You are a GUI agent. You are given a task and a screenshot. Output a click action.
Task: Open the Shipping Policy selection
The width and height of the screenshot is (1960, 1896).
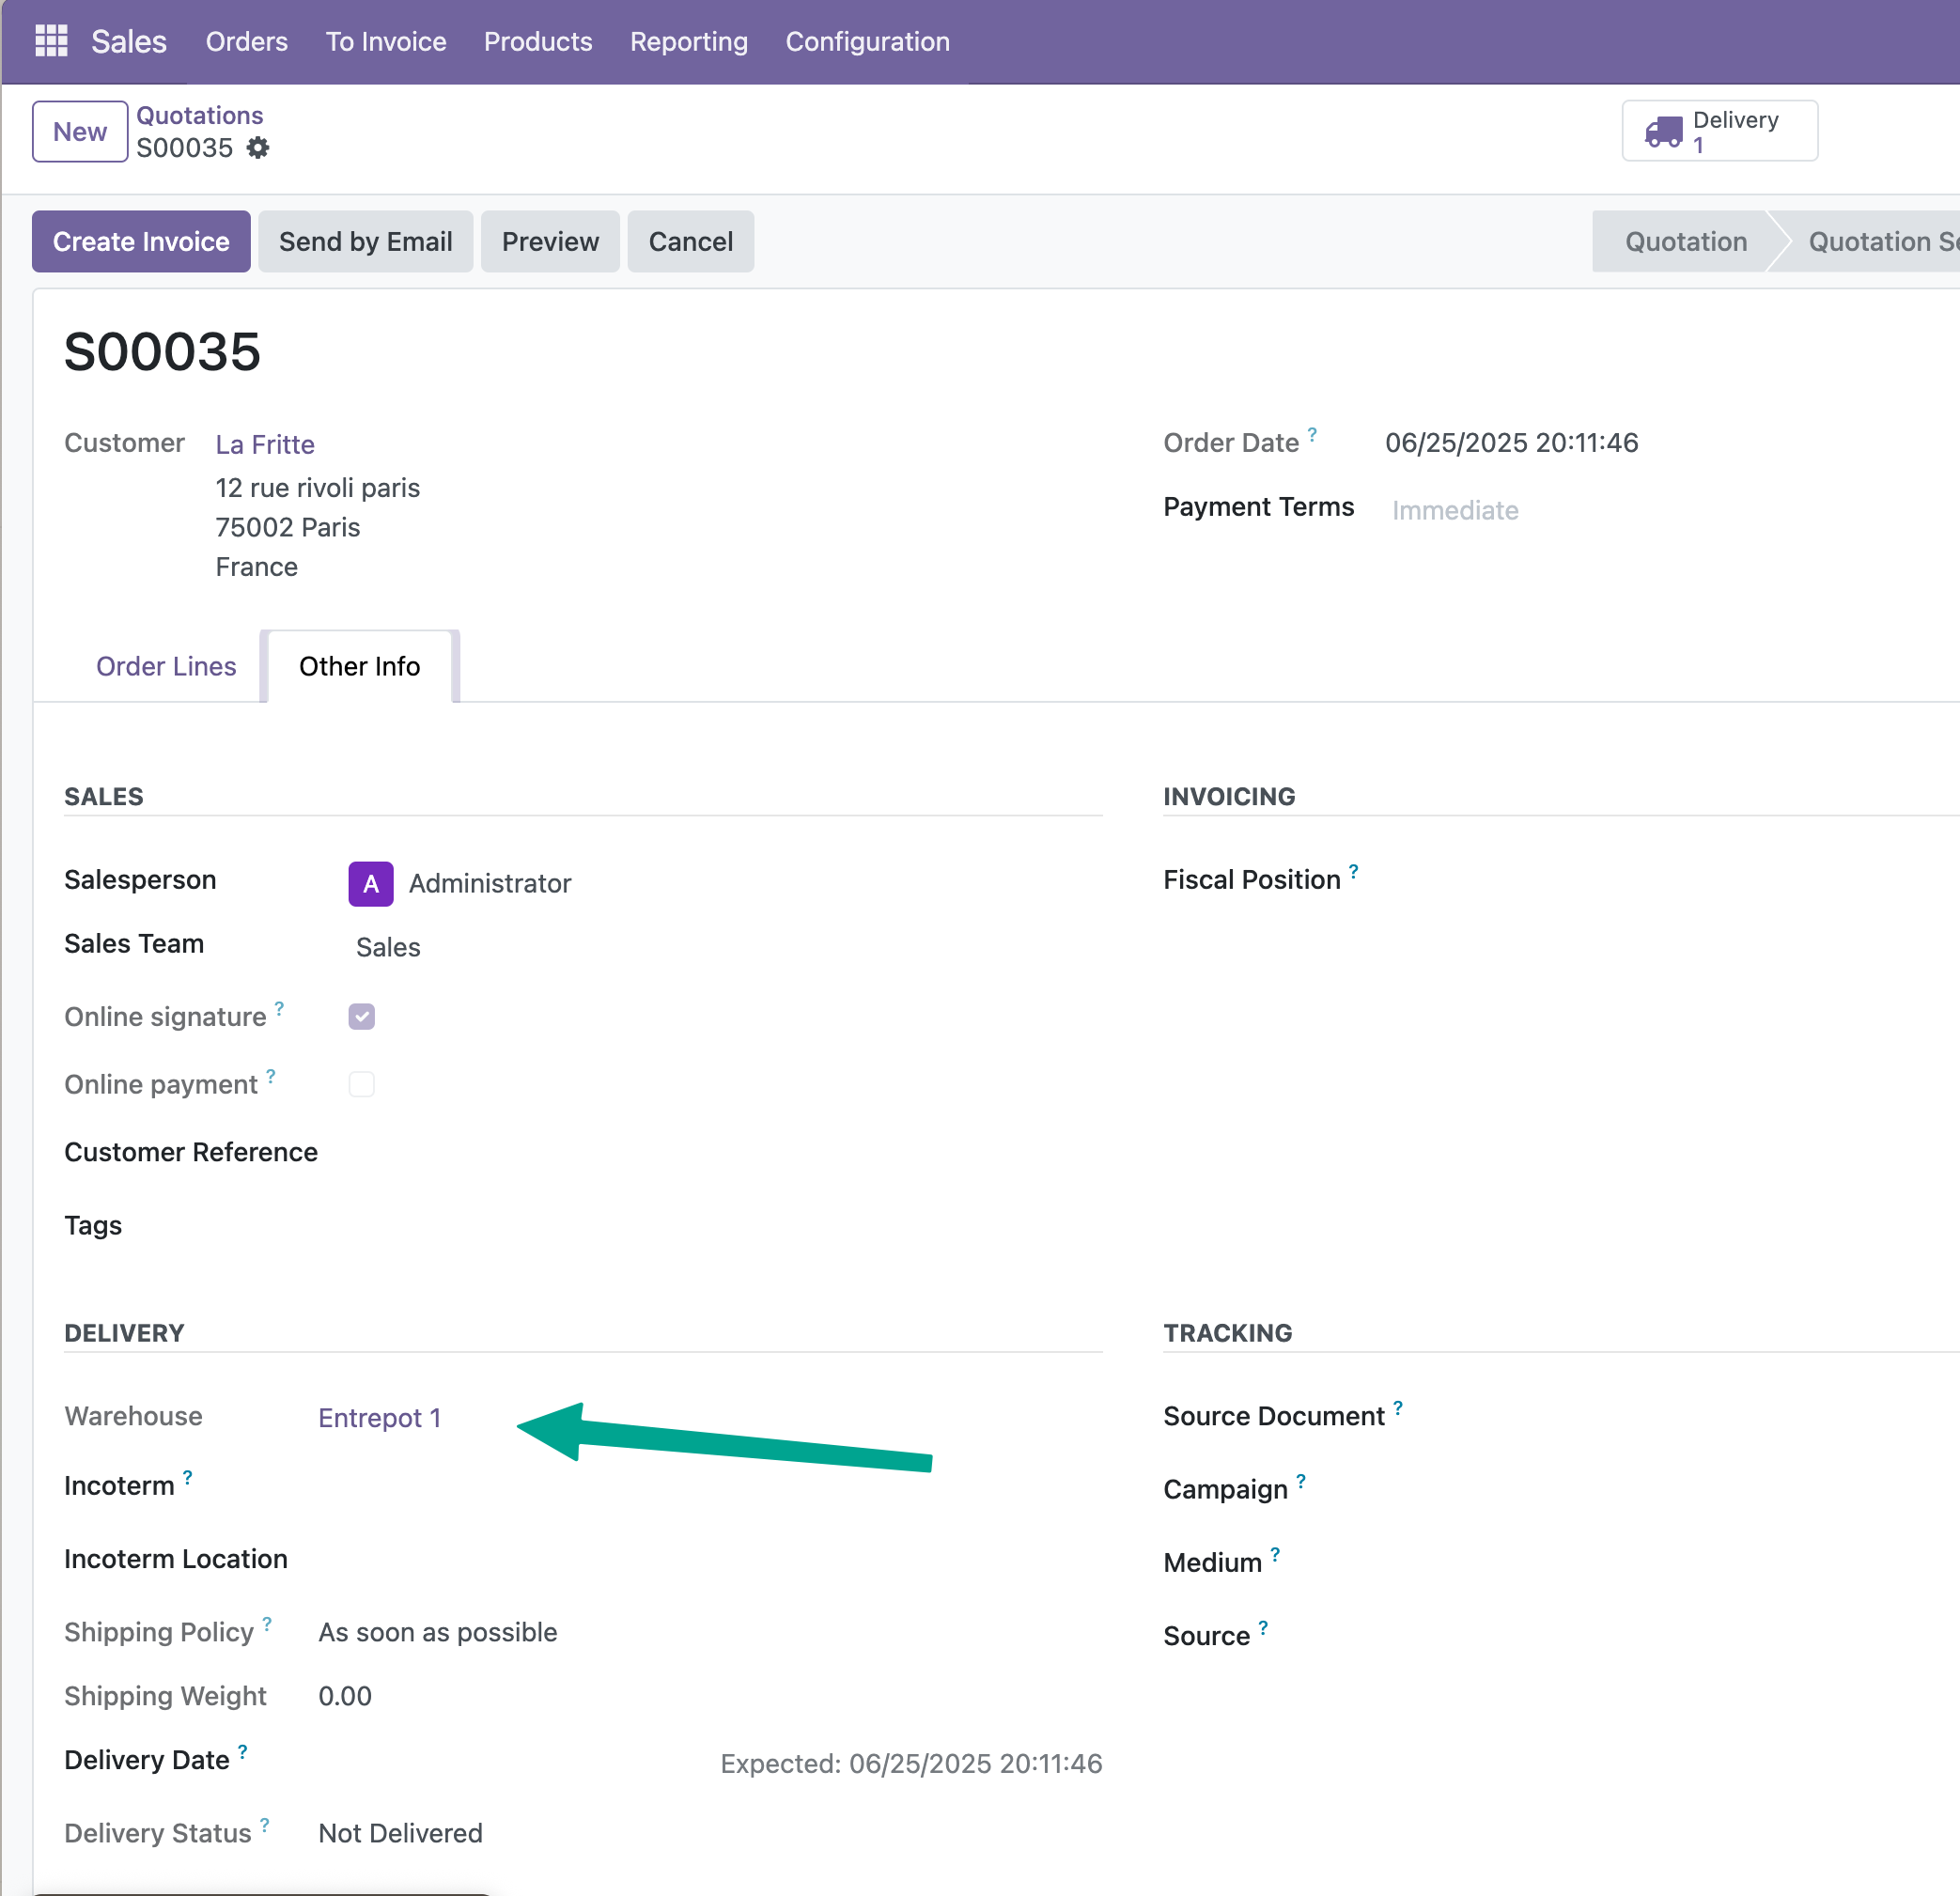pyautogui.click(x=437, y=1632)
